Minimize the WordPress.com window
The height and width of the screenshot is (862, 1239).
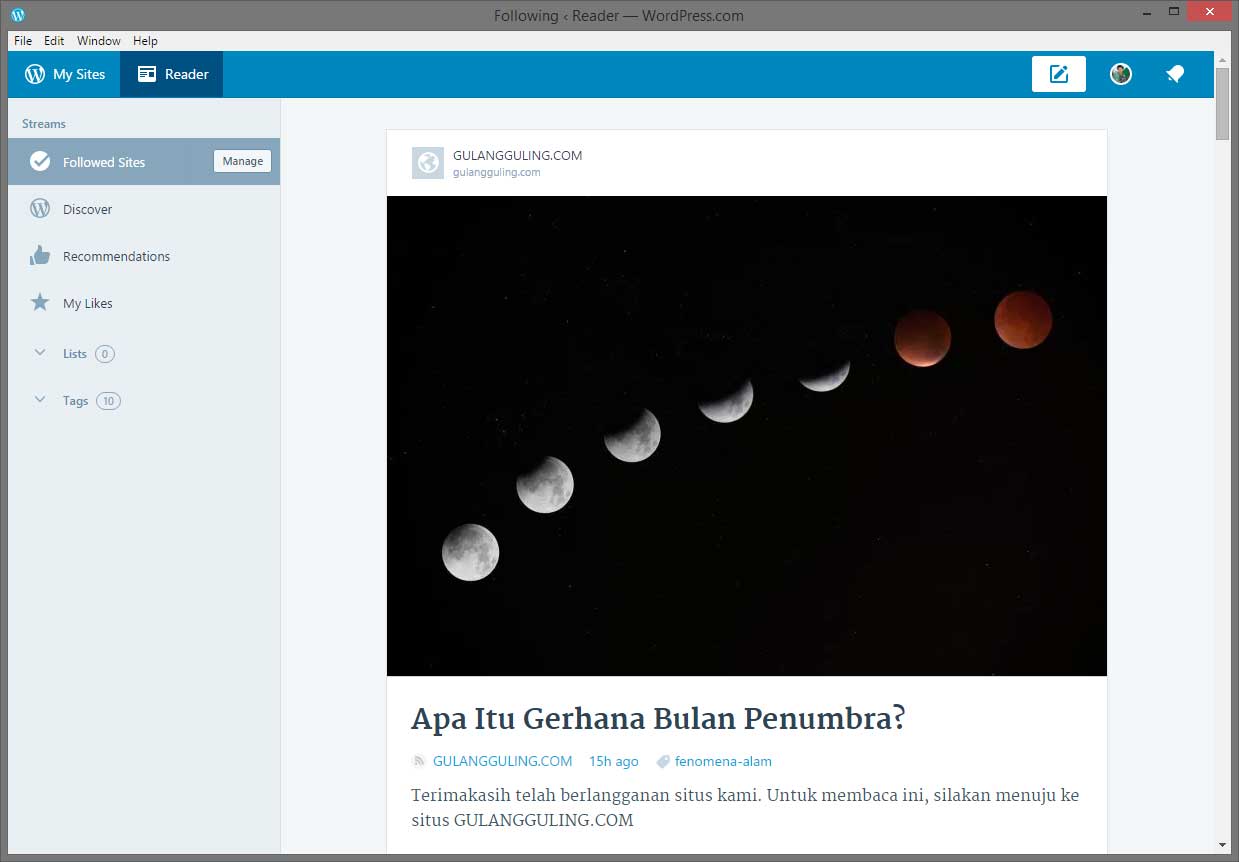tap(1147, 13)
